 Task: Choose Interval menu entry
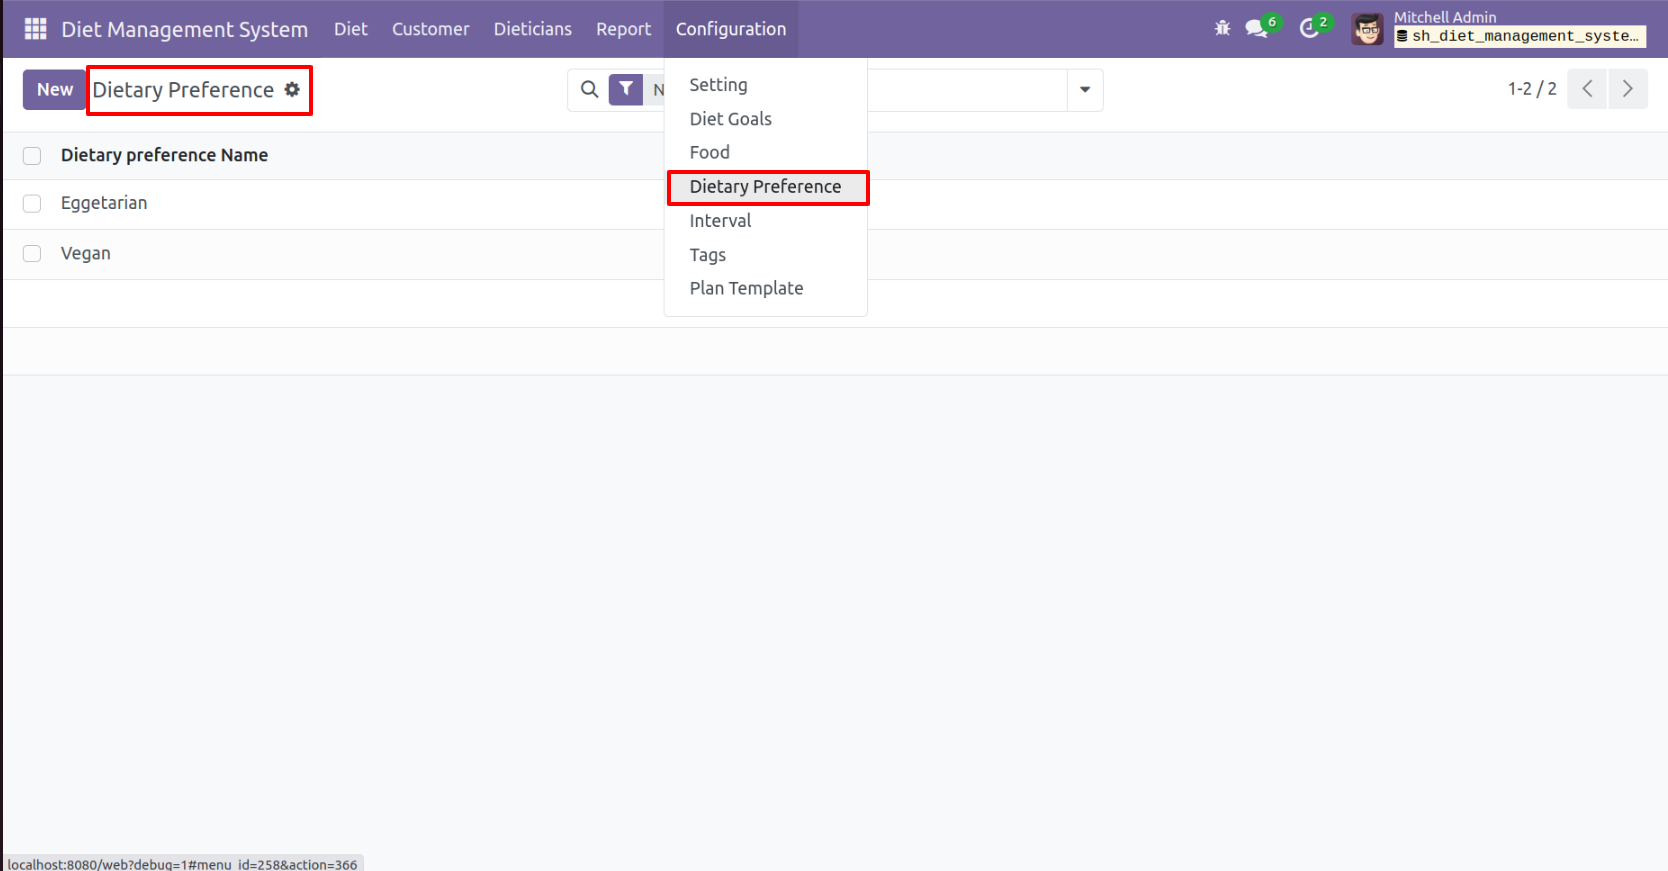point(766,221)
